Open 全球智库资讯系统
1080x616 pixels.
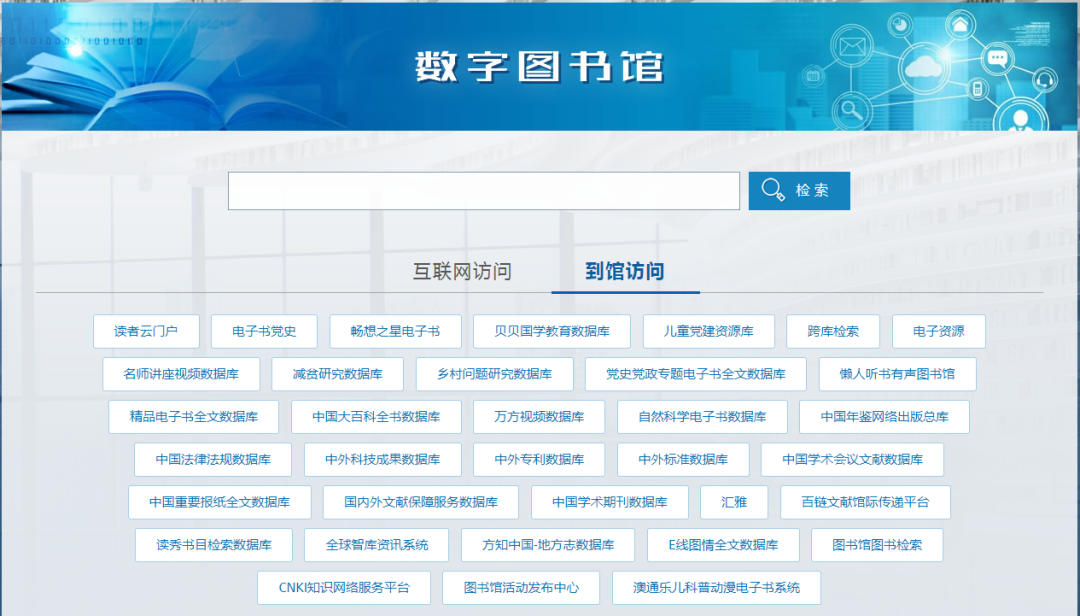pyautogui.click(x=377, y=545)
